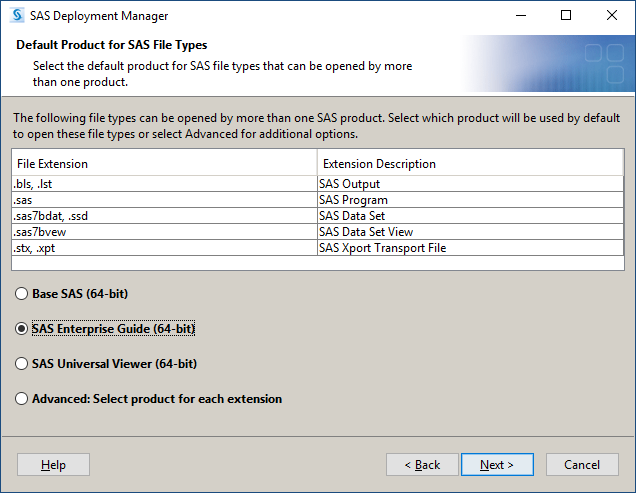Open Help for this dialog
The height and width of the screenshot is (493, 638).
coord(54,465)
